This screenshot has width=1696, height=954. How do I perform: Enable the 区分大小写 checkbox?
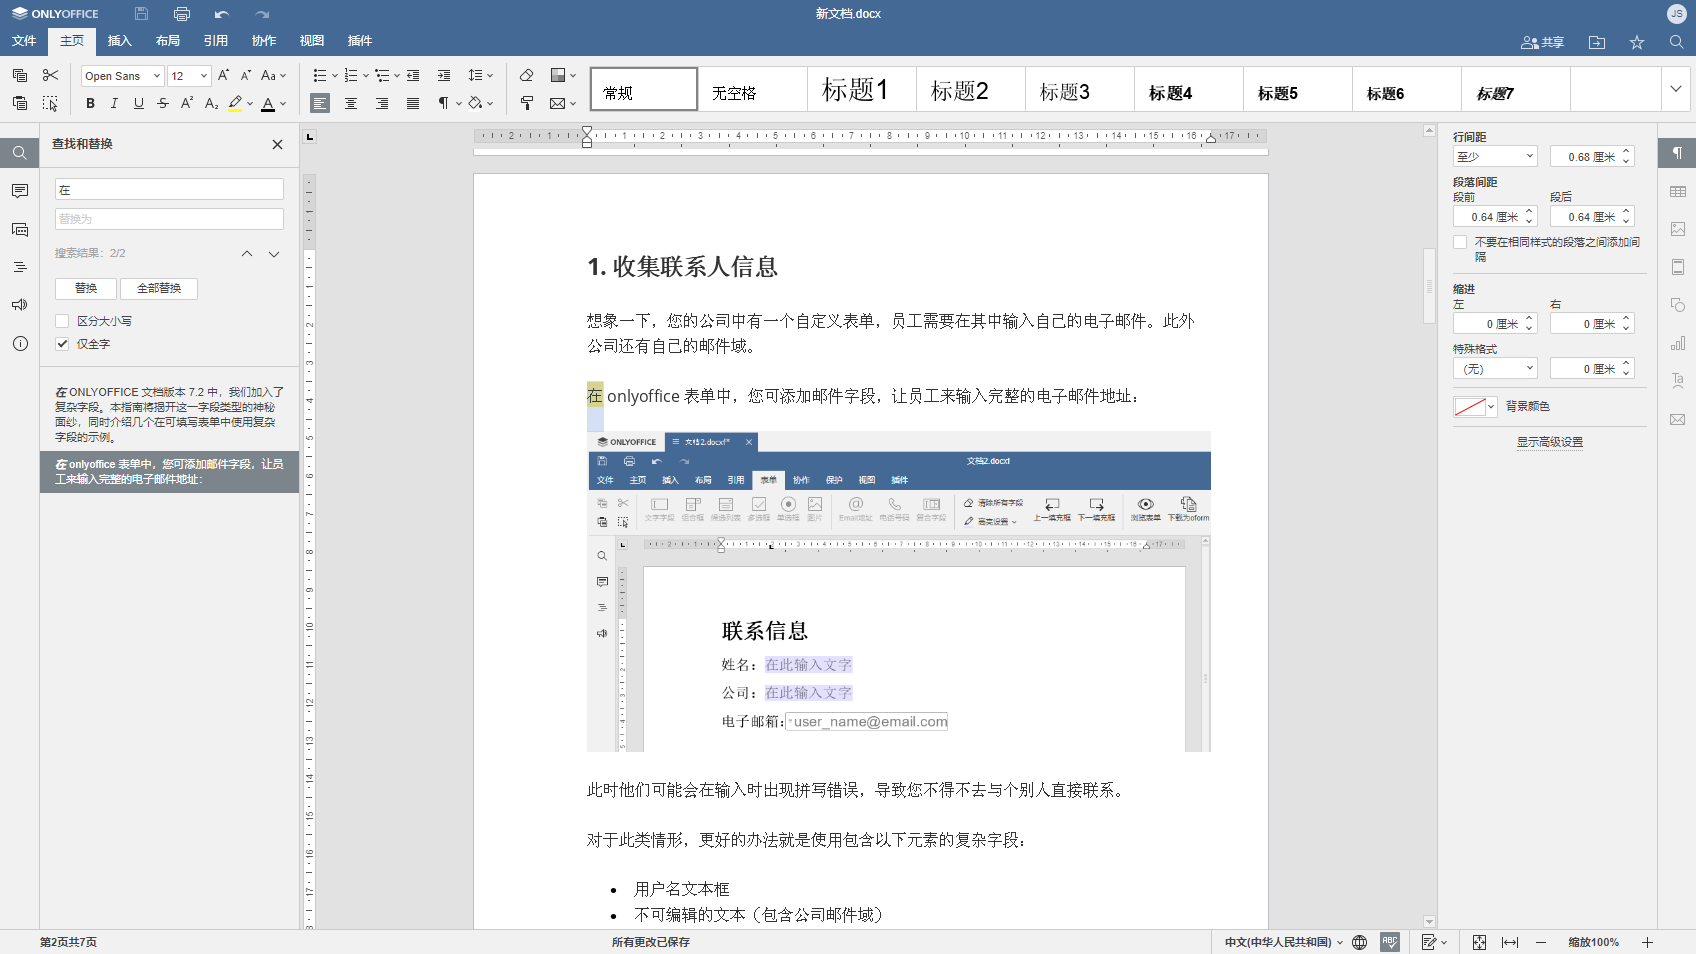coord(62,321)
